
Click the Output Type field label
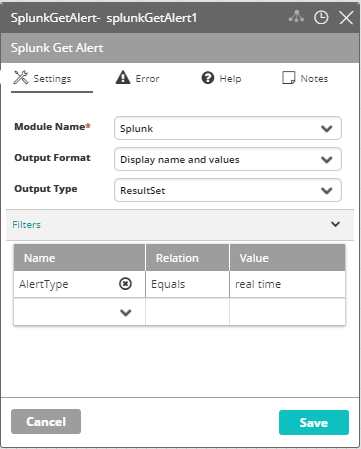coord(46,189)
